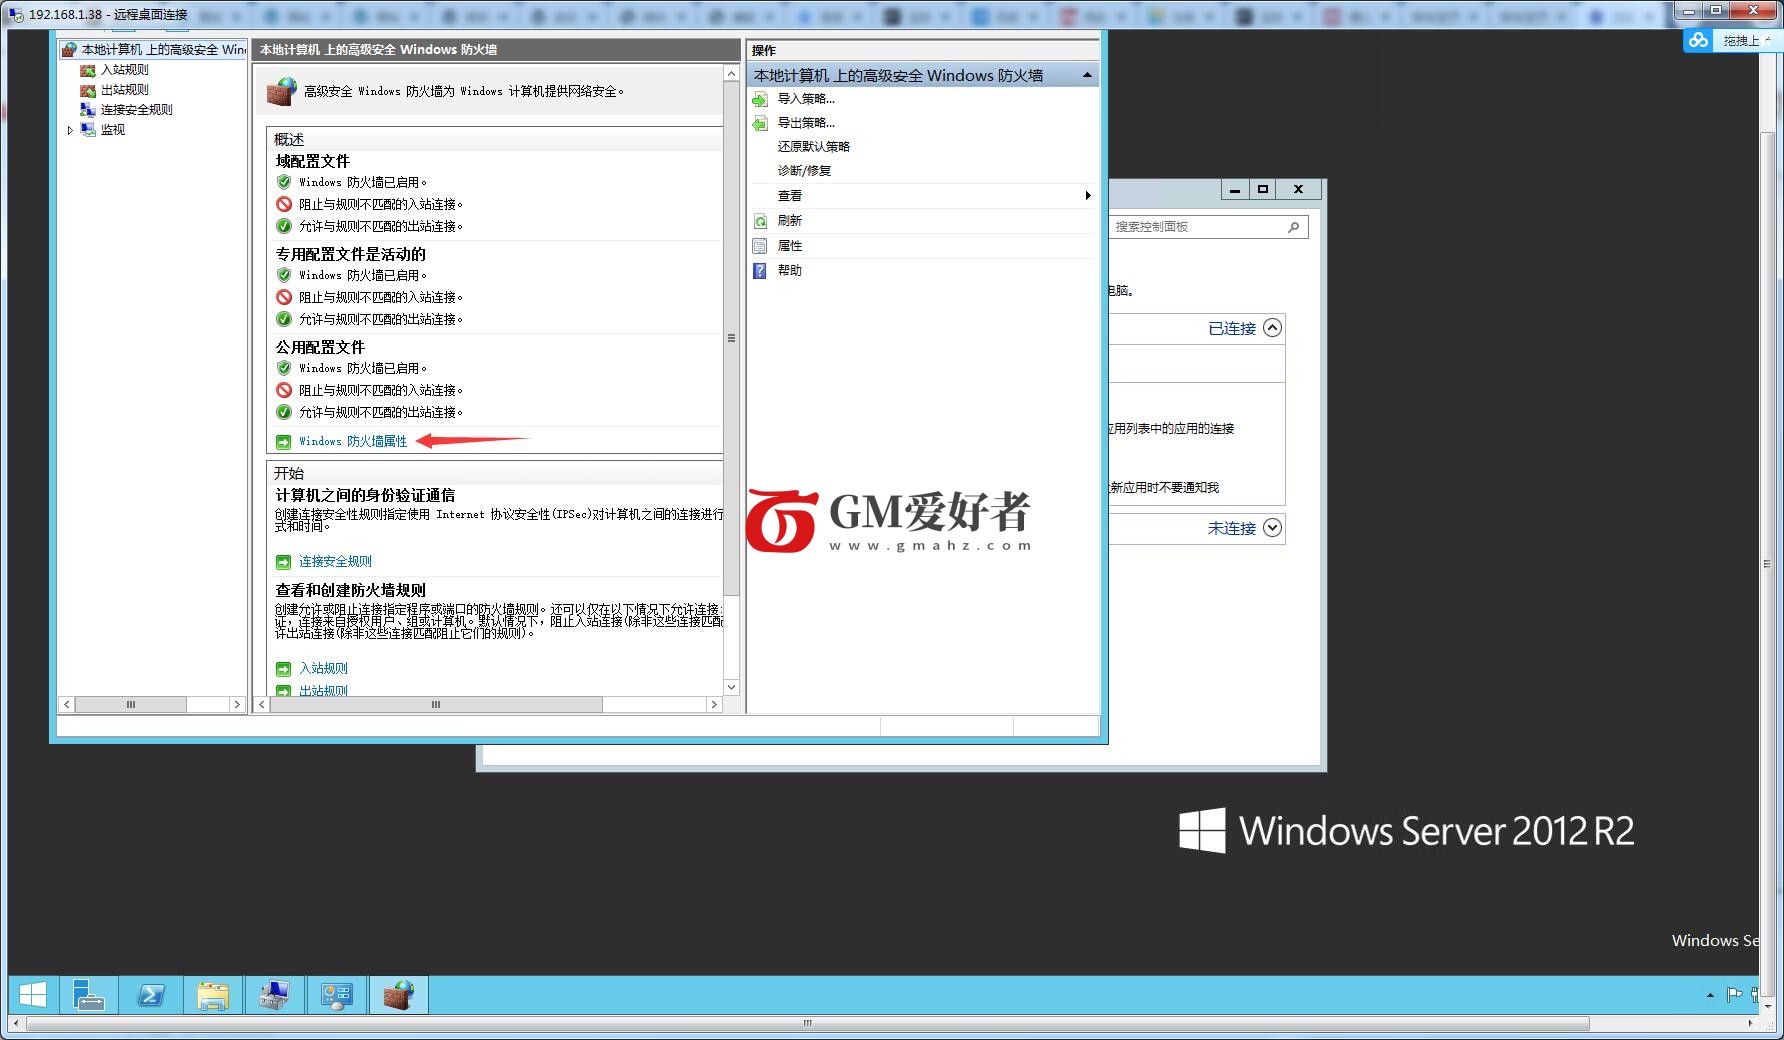Click the red block icon under 公用配置文件
This screenshot has width=1784, height=1040.
[284, 390]
